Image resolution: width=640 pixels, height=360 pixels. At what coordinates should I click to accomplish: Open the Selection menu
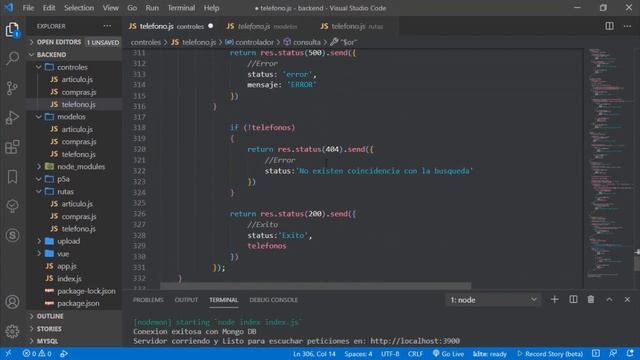click(79, 8)
